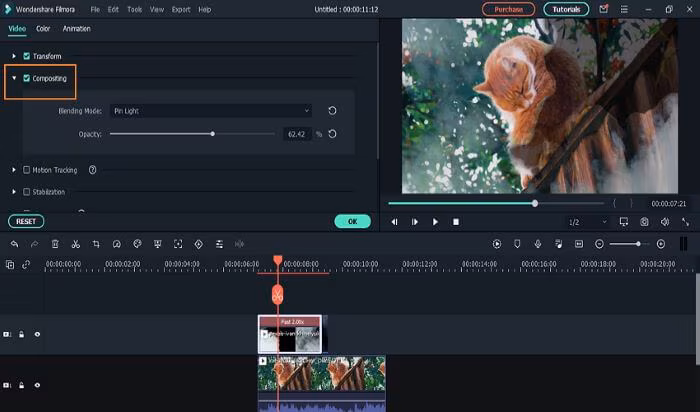Add a keyframe with the diamond icon
The width and height of the screenshot is (700, 412).
pos(199,244)
